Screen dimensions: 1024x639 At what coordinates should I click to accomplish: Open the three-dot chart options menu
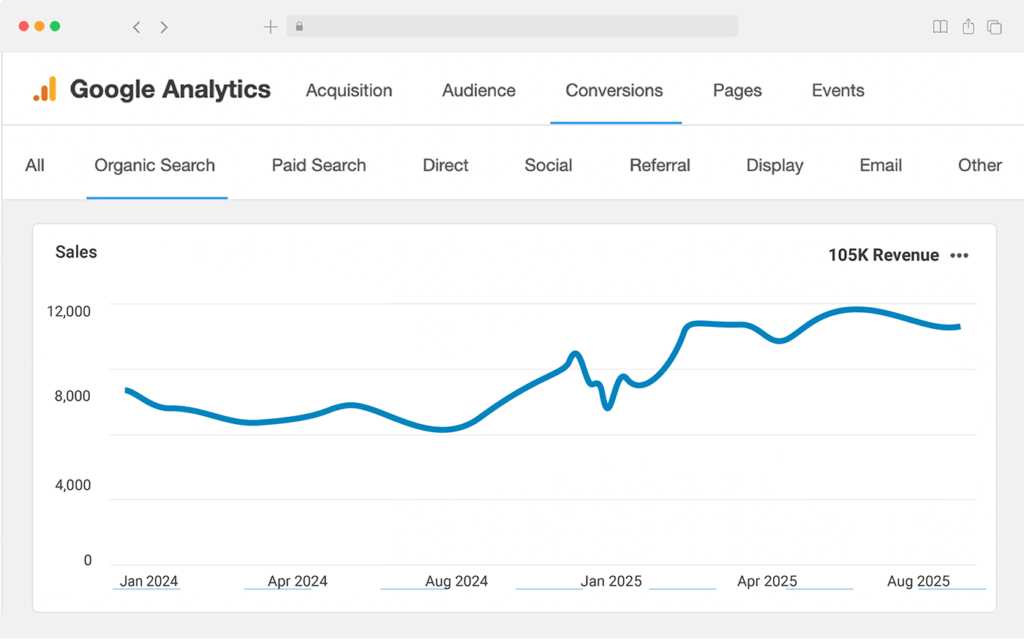click(x=959, y=255)
